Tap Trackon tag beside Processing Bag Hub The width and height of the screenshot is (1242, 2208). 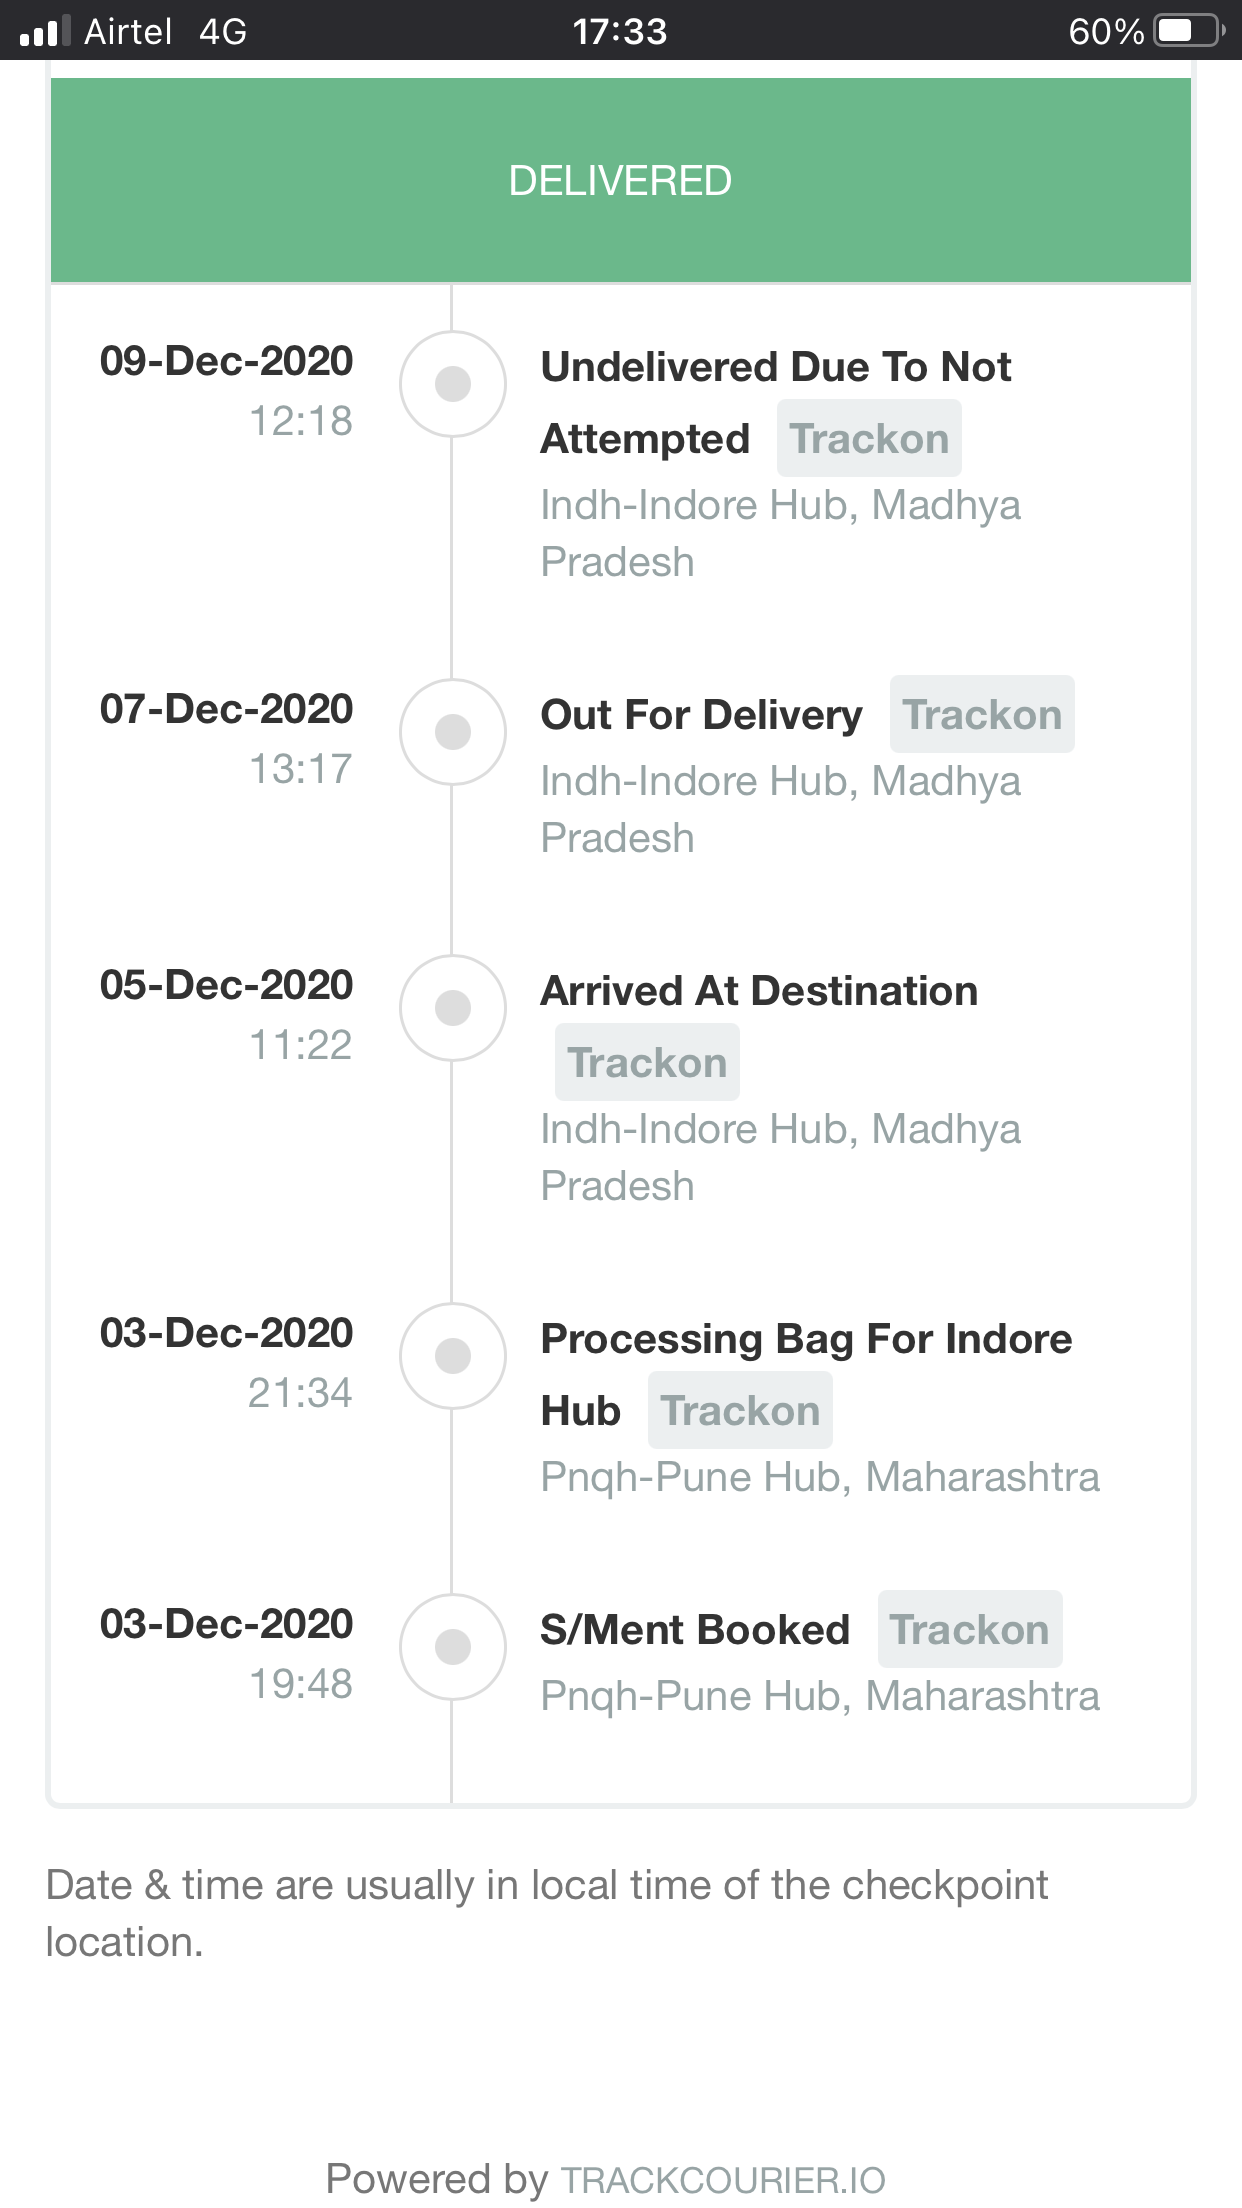740,1411
